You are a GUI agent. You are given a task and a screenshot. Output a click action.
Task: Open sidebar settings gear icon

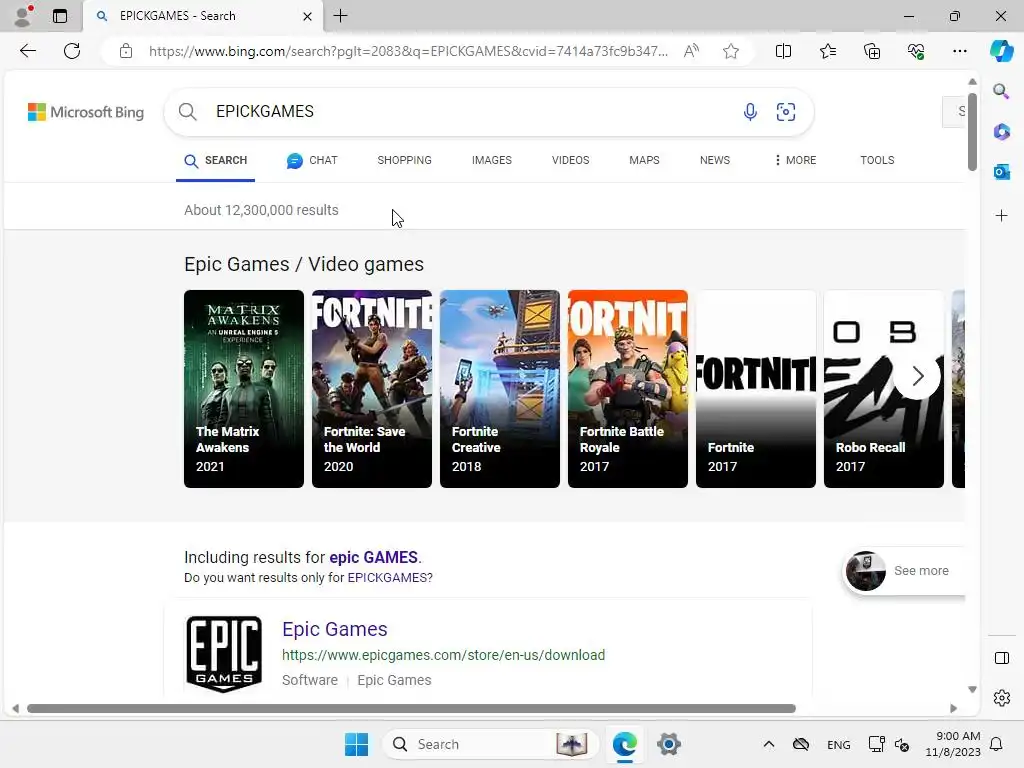(1001, 698)
